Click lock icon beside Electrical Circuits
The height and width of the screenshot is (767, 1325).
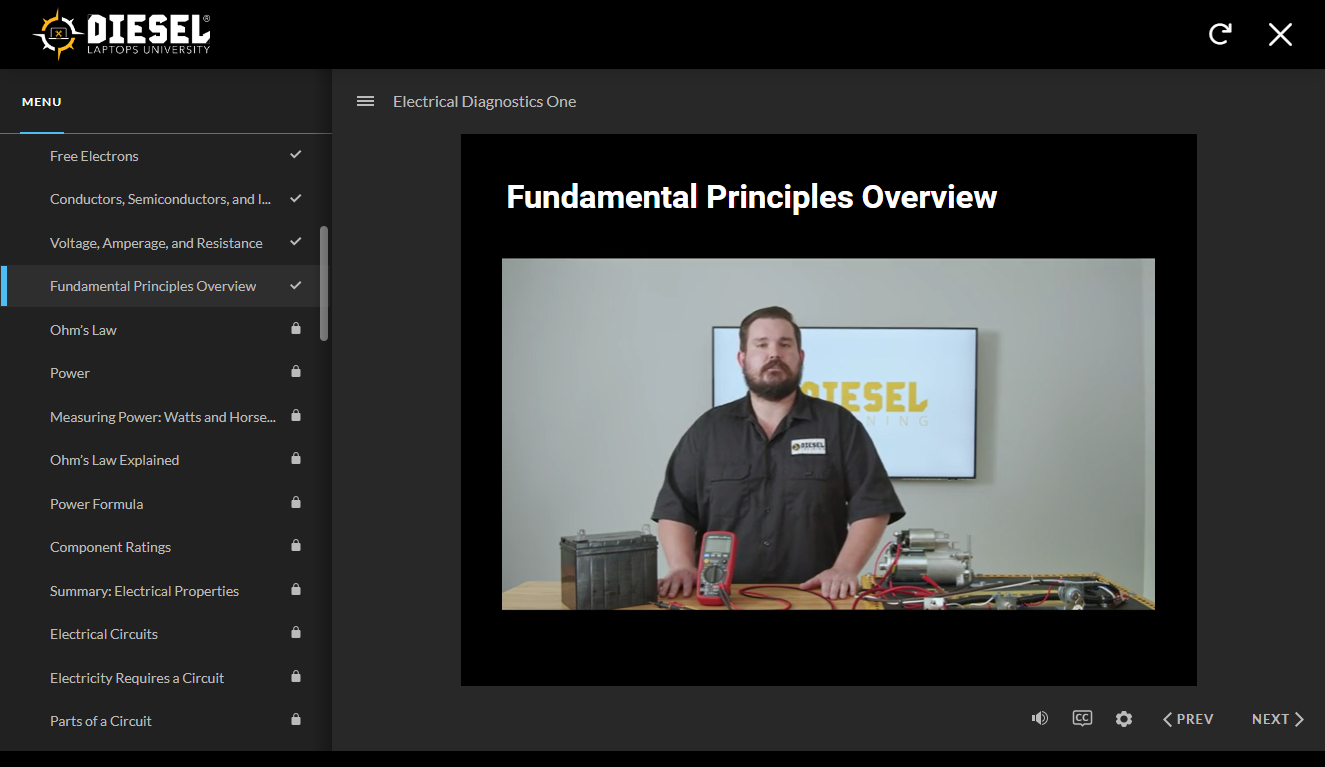click(296, 632)
